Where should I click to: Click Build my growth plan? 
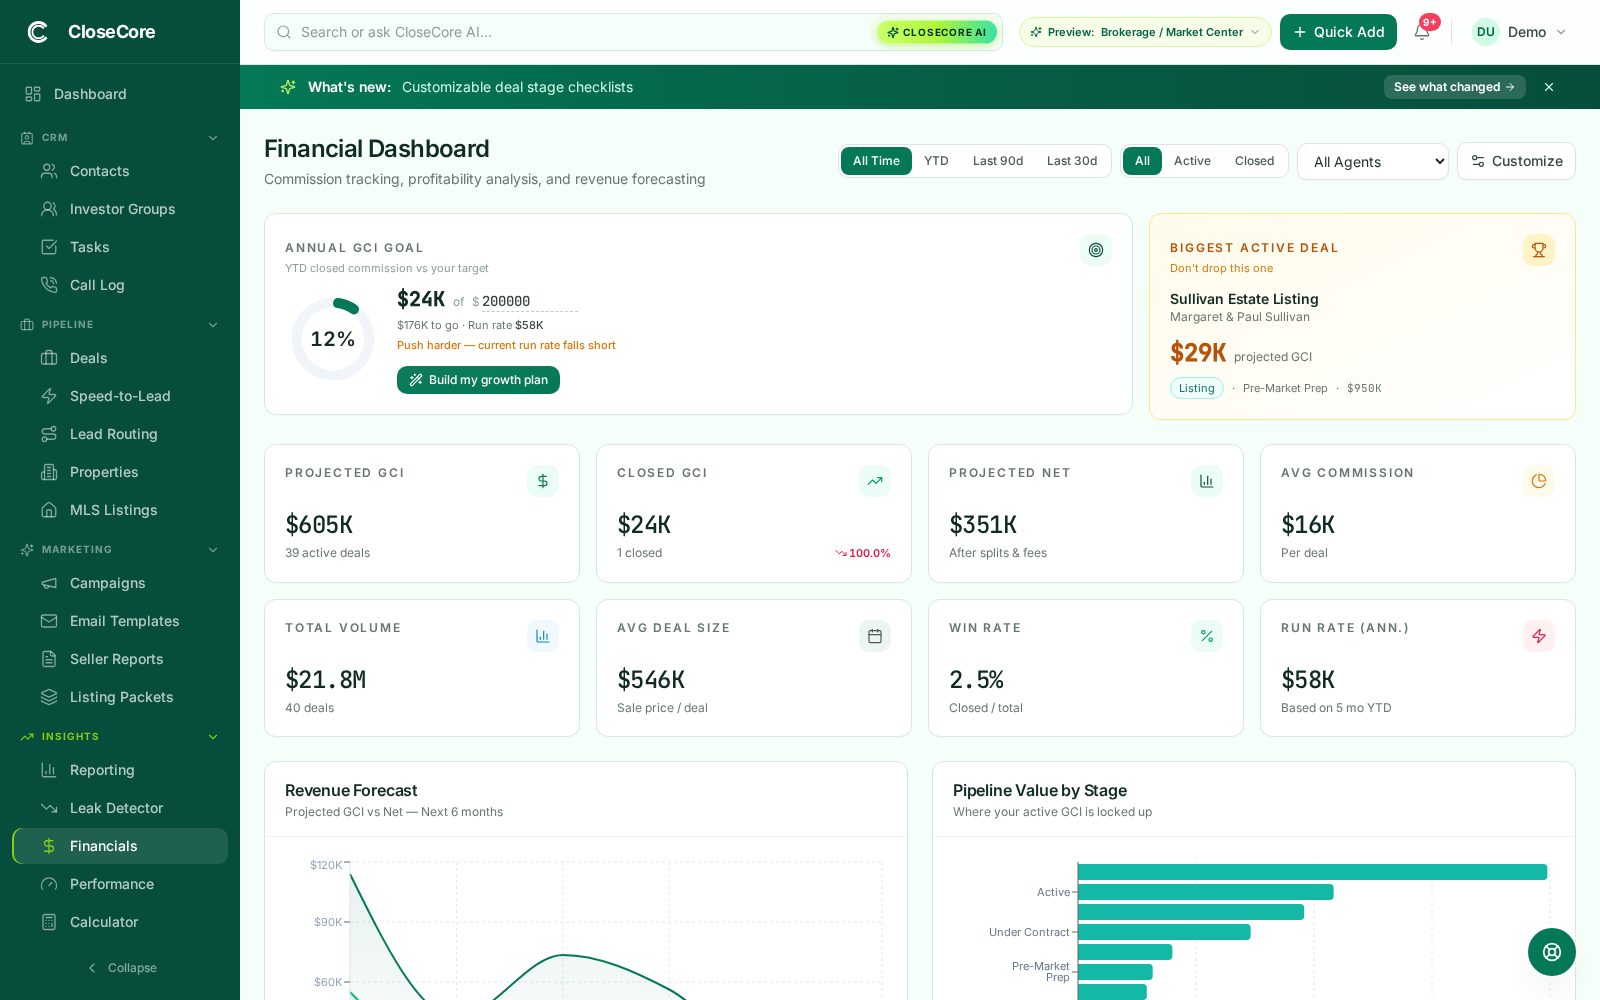pyautogui.click(x=478, y=380)
